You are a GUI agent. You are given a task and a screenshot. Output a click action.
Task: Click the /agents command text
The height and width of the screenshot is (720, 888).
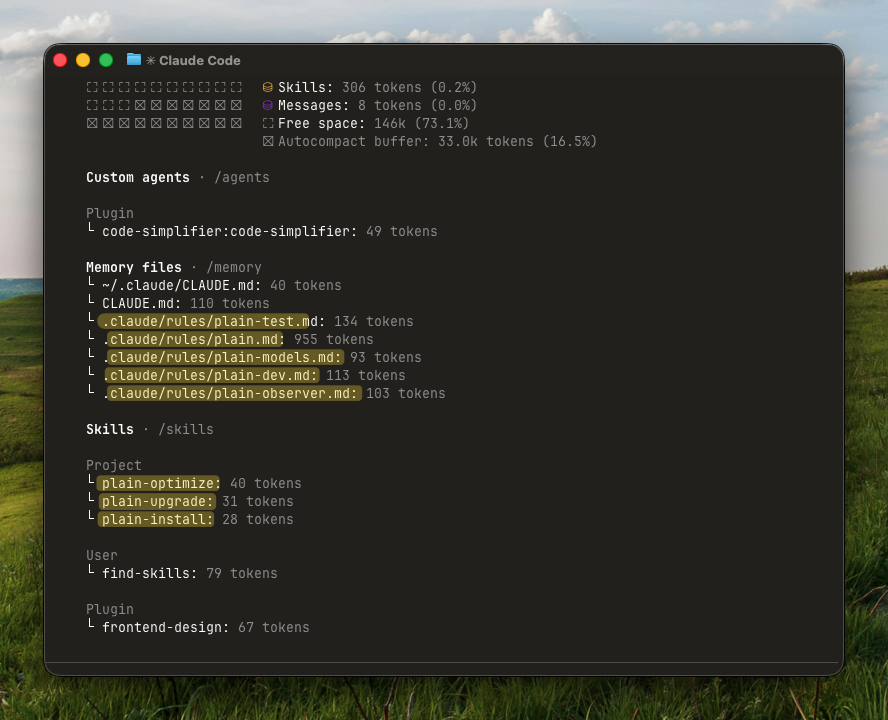241,178
